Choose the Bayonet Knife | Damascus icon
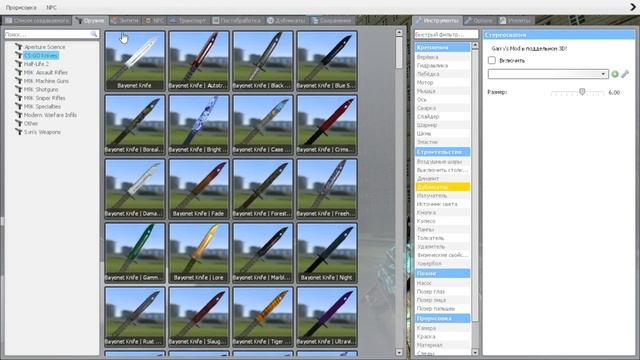Viewport: 640px width, 360px height. (x=135, y=189)
